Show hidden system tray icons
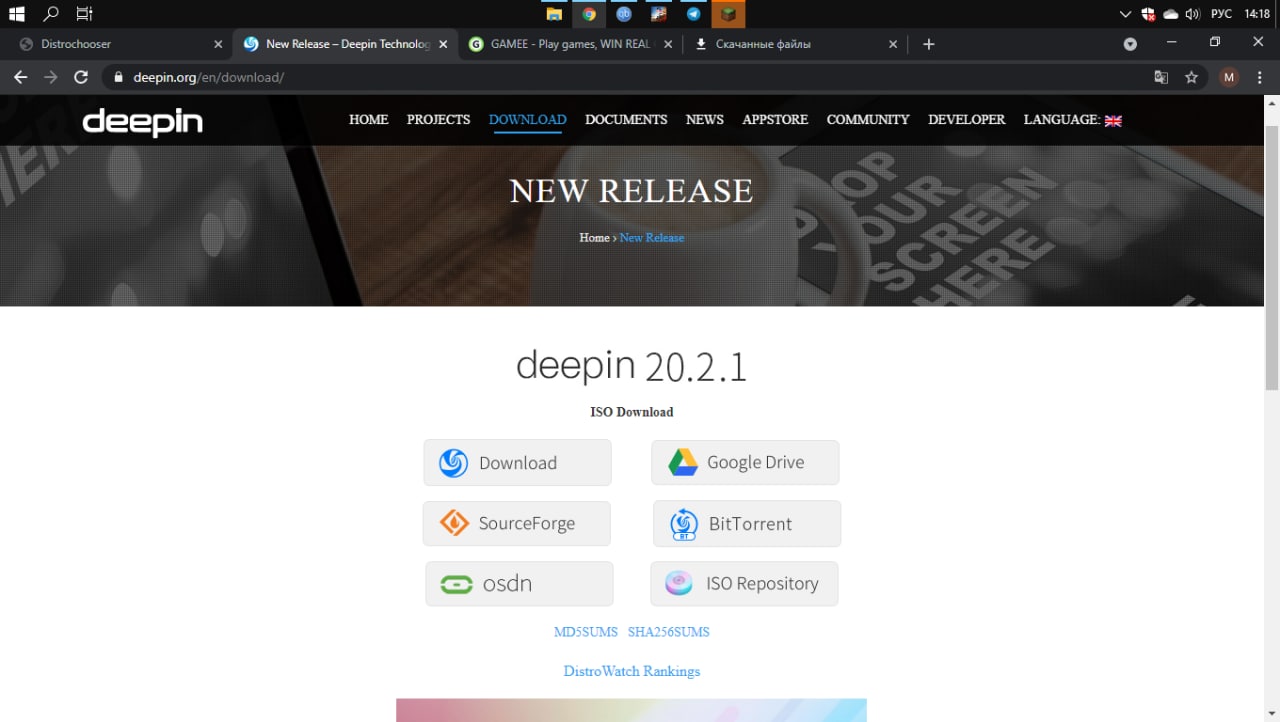Image resolution: width=1280 pixels, height=722 pixels. tap(1126, 14)
